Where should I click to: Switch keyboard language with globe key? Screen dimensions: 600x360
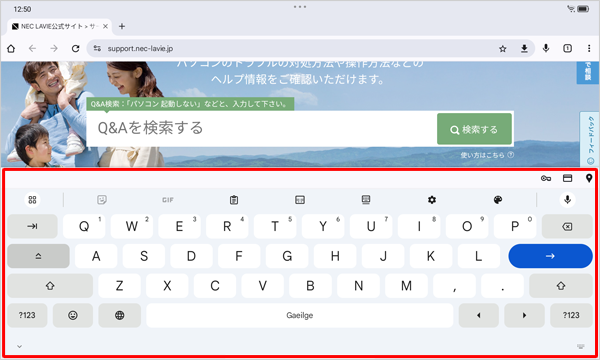tap(120, 315)
